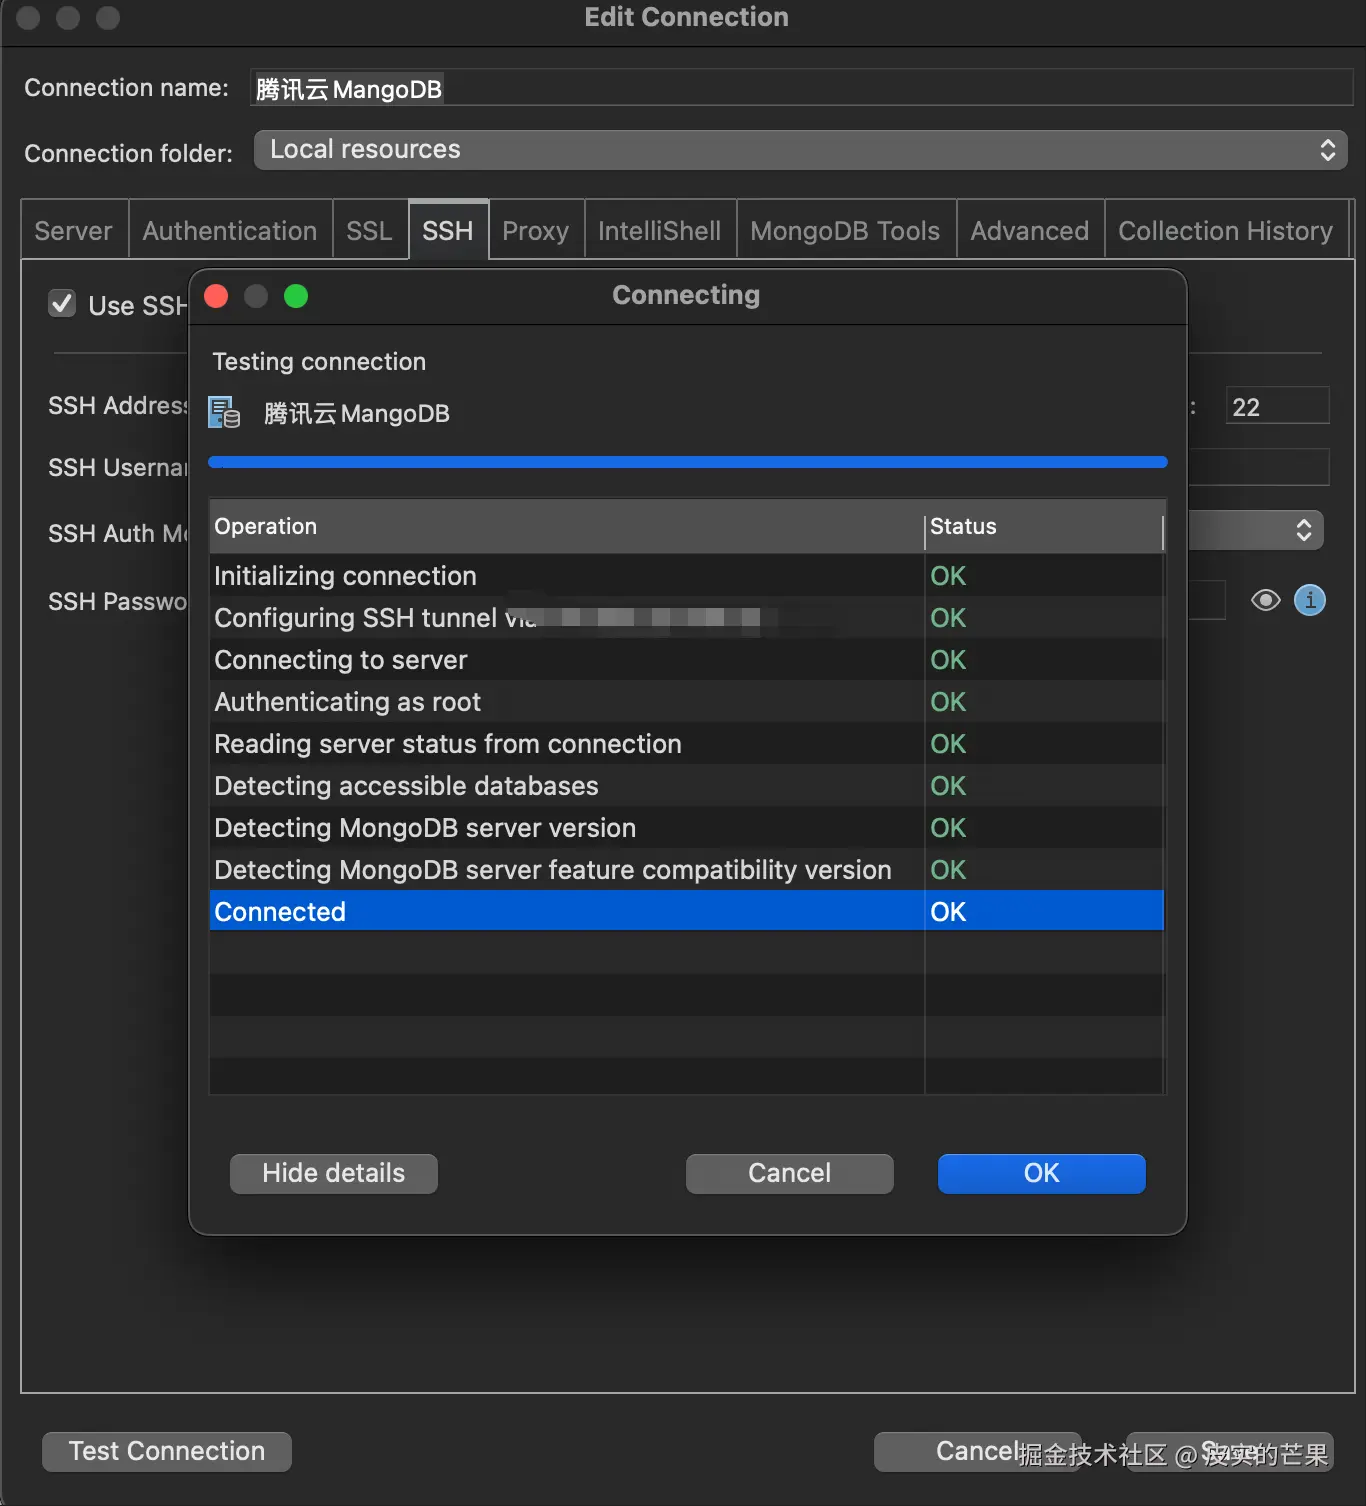
Task: Select the SSH tab
Action: coord(448,231)
